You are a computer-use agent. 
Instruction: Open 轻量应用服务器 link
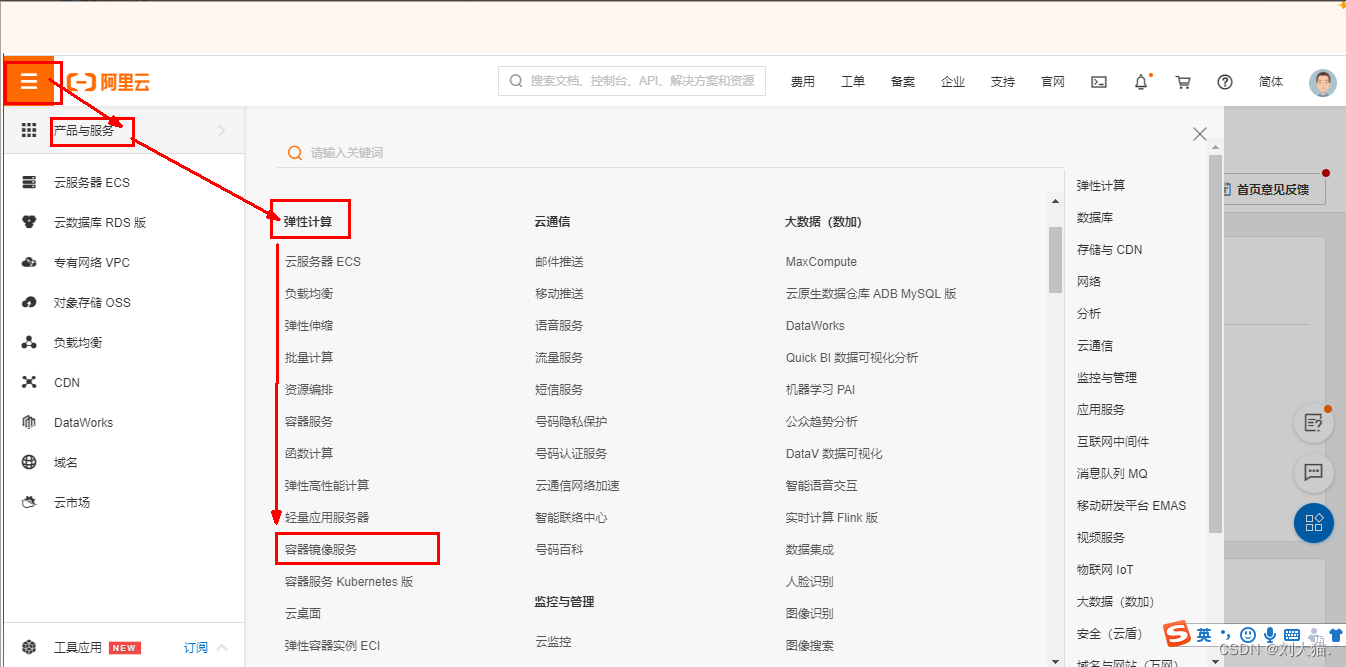click(327, 518)
